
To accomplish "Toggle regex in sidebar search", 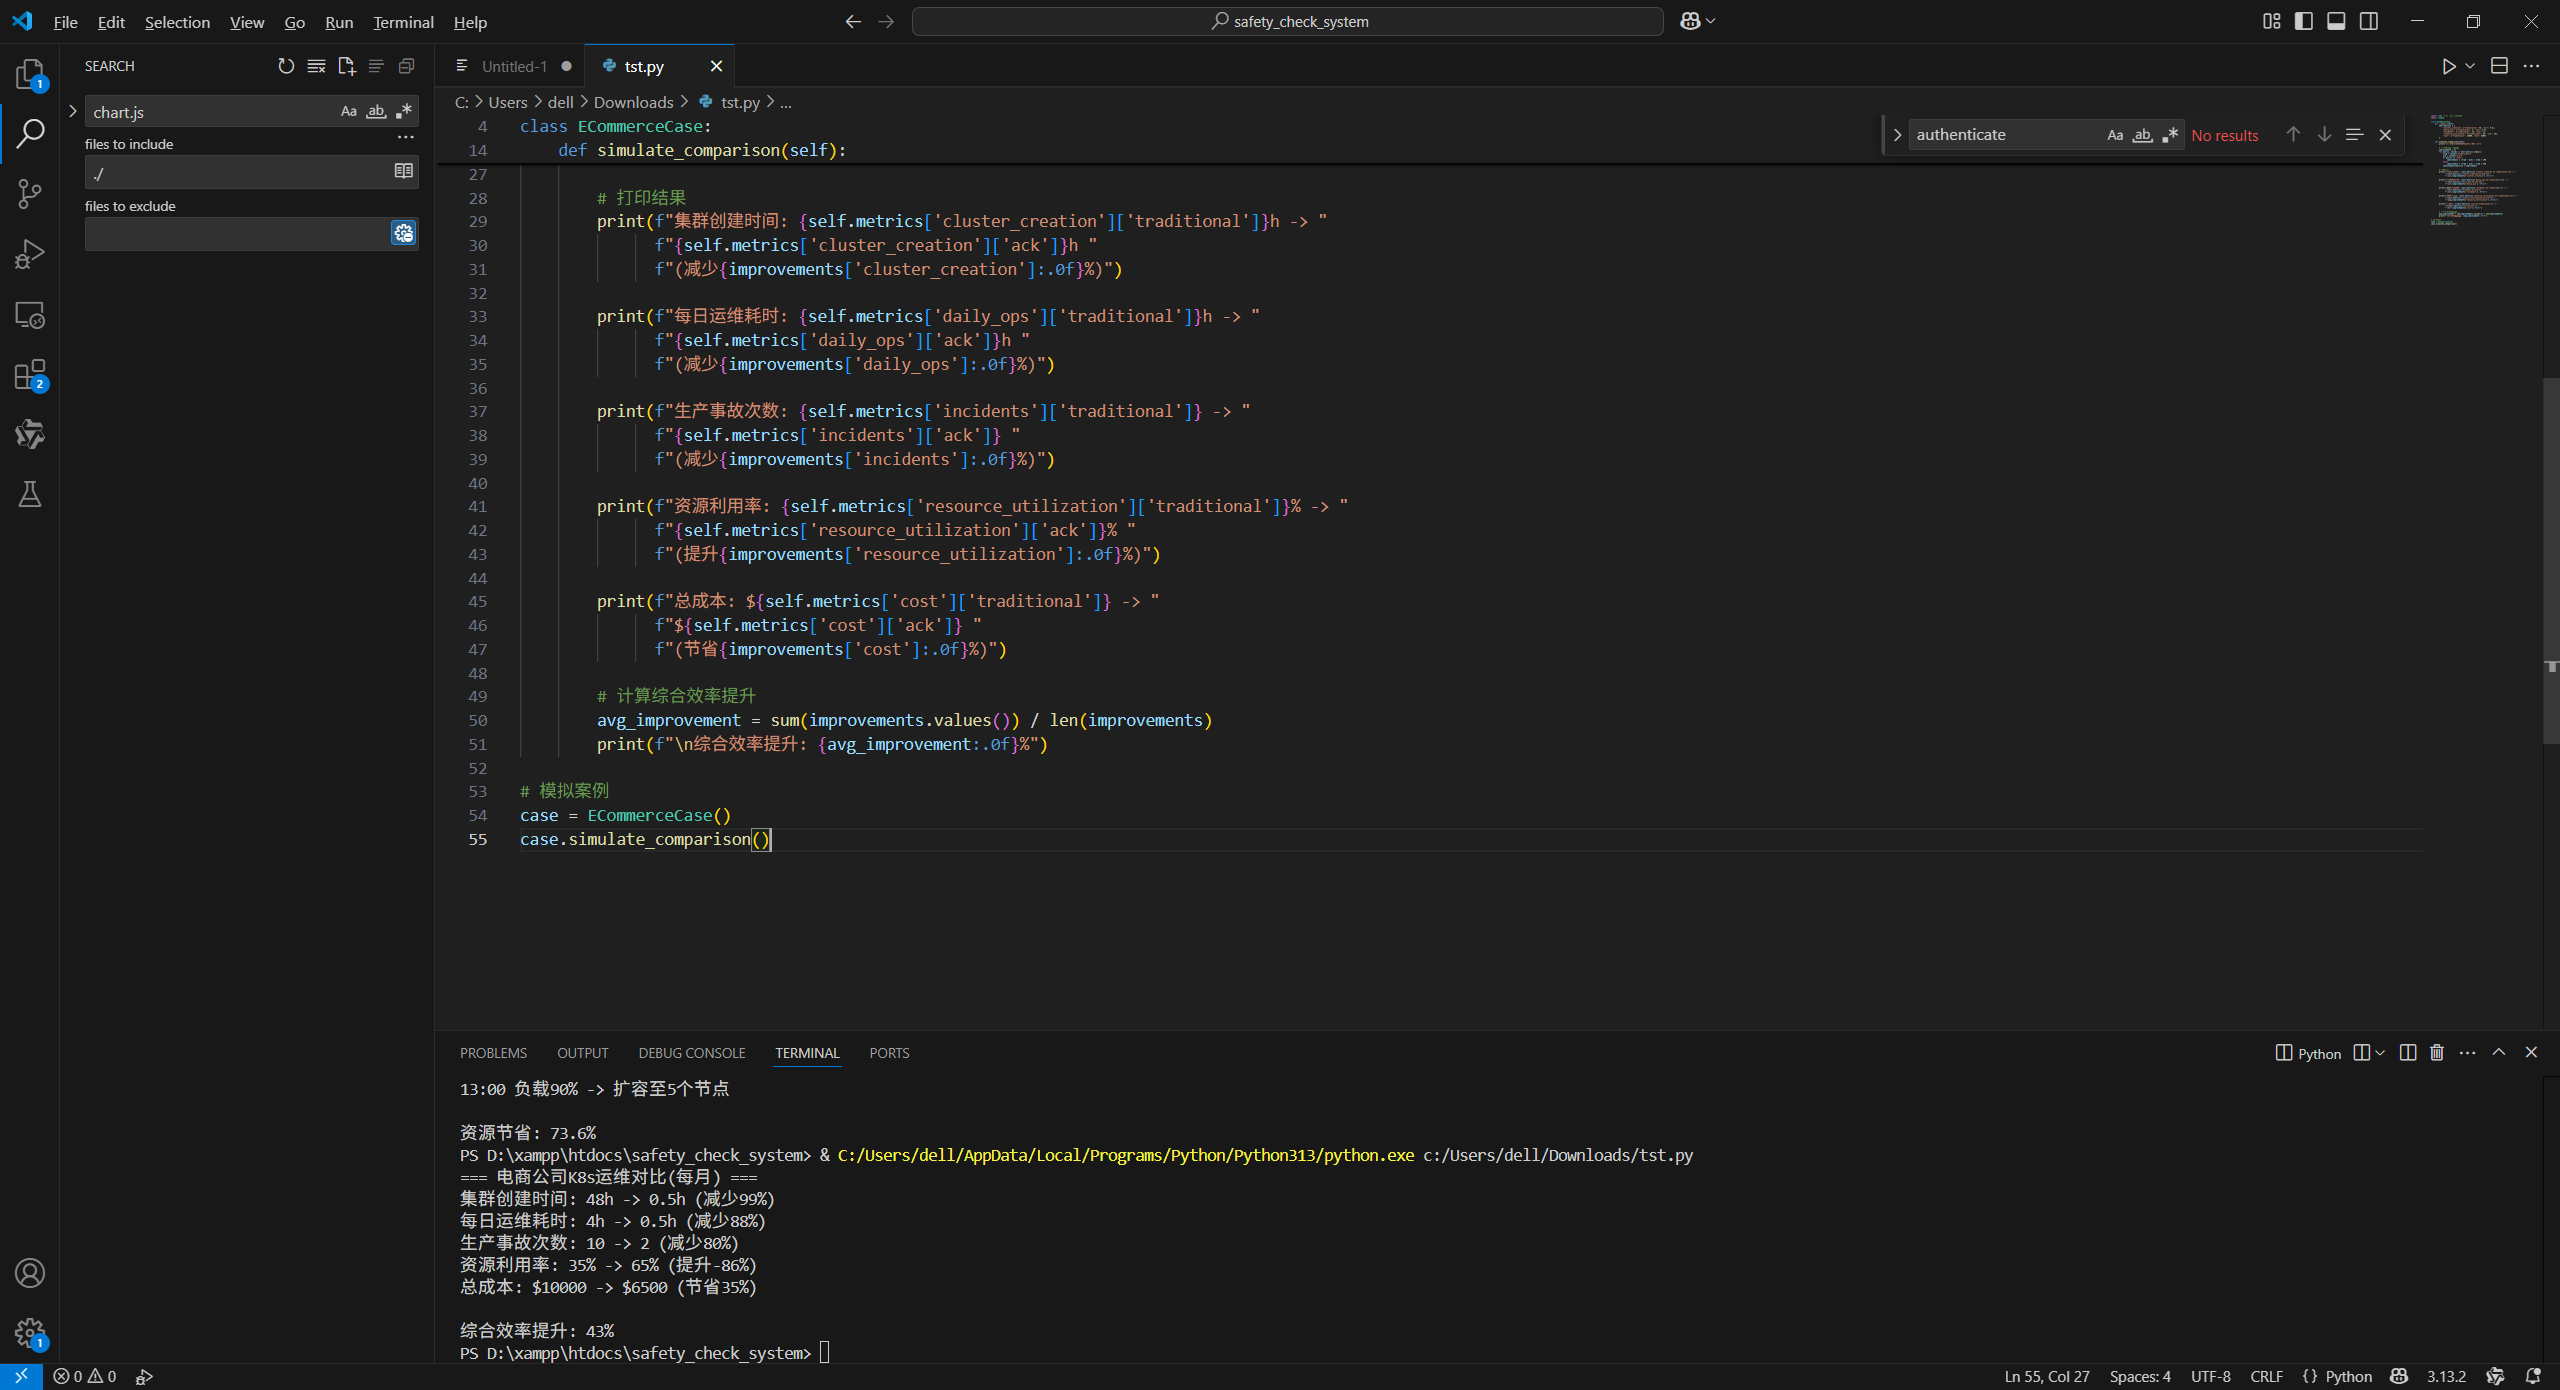I will point(404,111).
